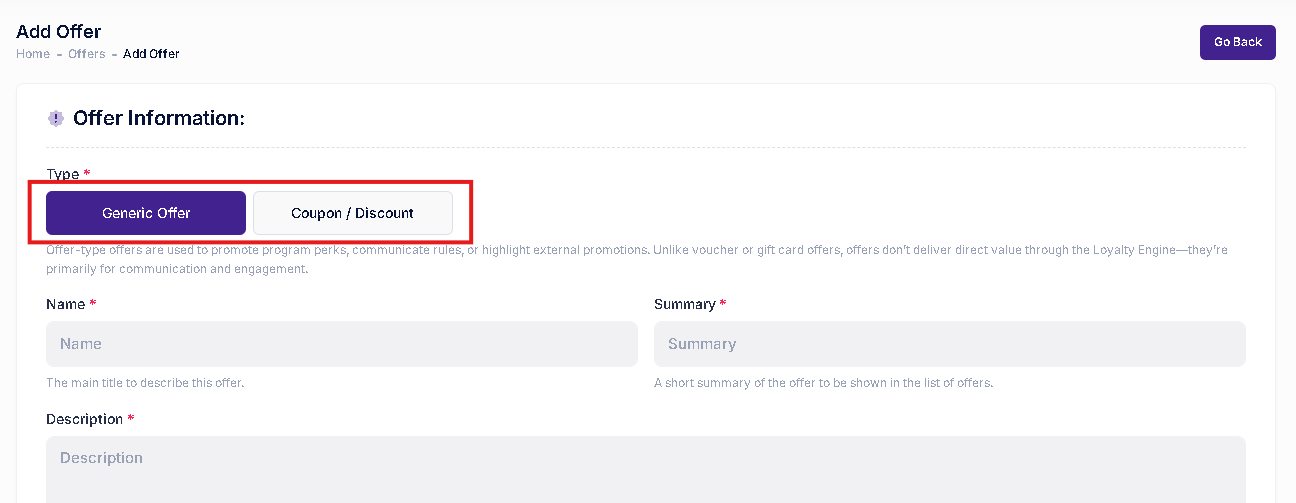Click the Description field label
1296x503 pixels.
(84, 419)
